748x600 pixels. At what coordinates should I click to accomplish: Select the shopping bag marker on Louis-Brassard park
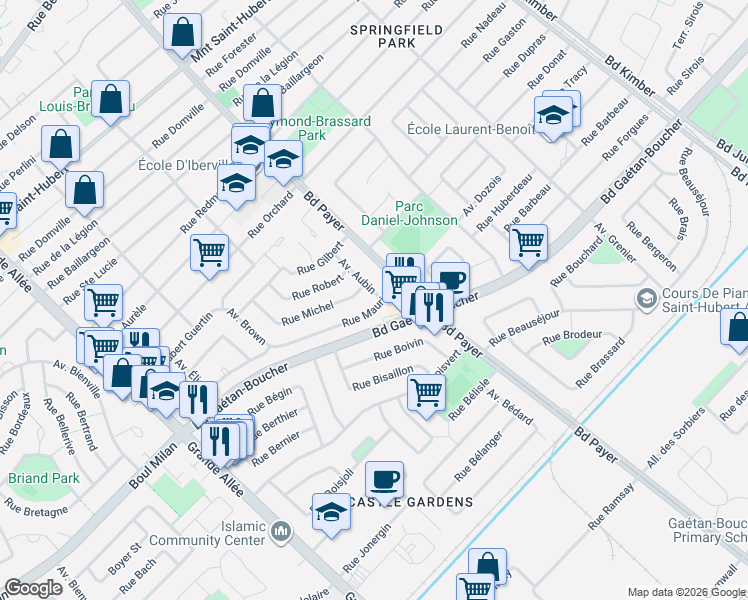pyautogui.click(x=110, y=100)
